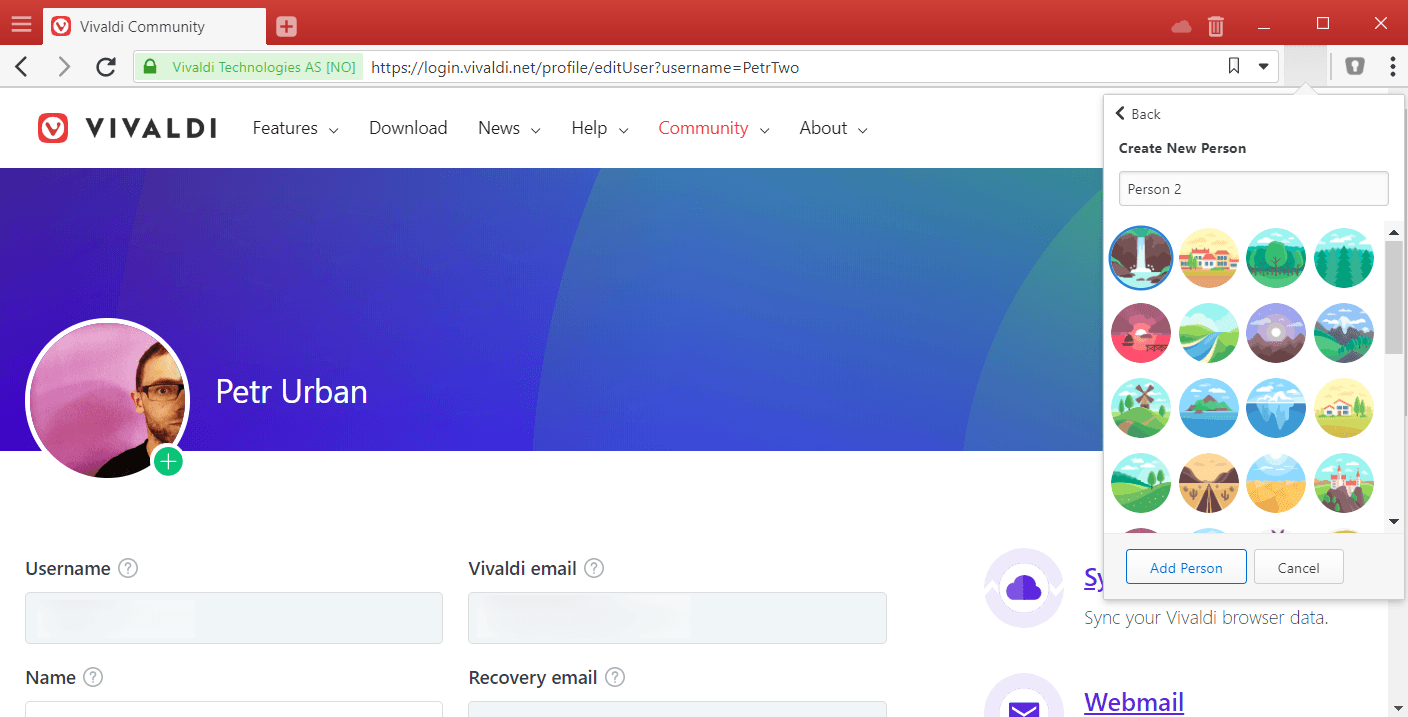
Task: Expand the News menu
Action: point(509,128)
